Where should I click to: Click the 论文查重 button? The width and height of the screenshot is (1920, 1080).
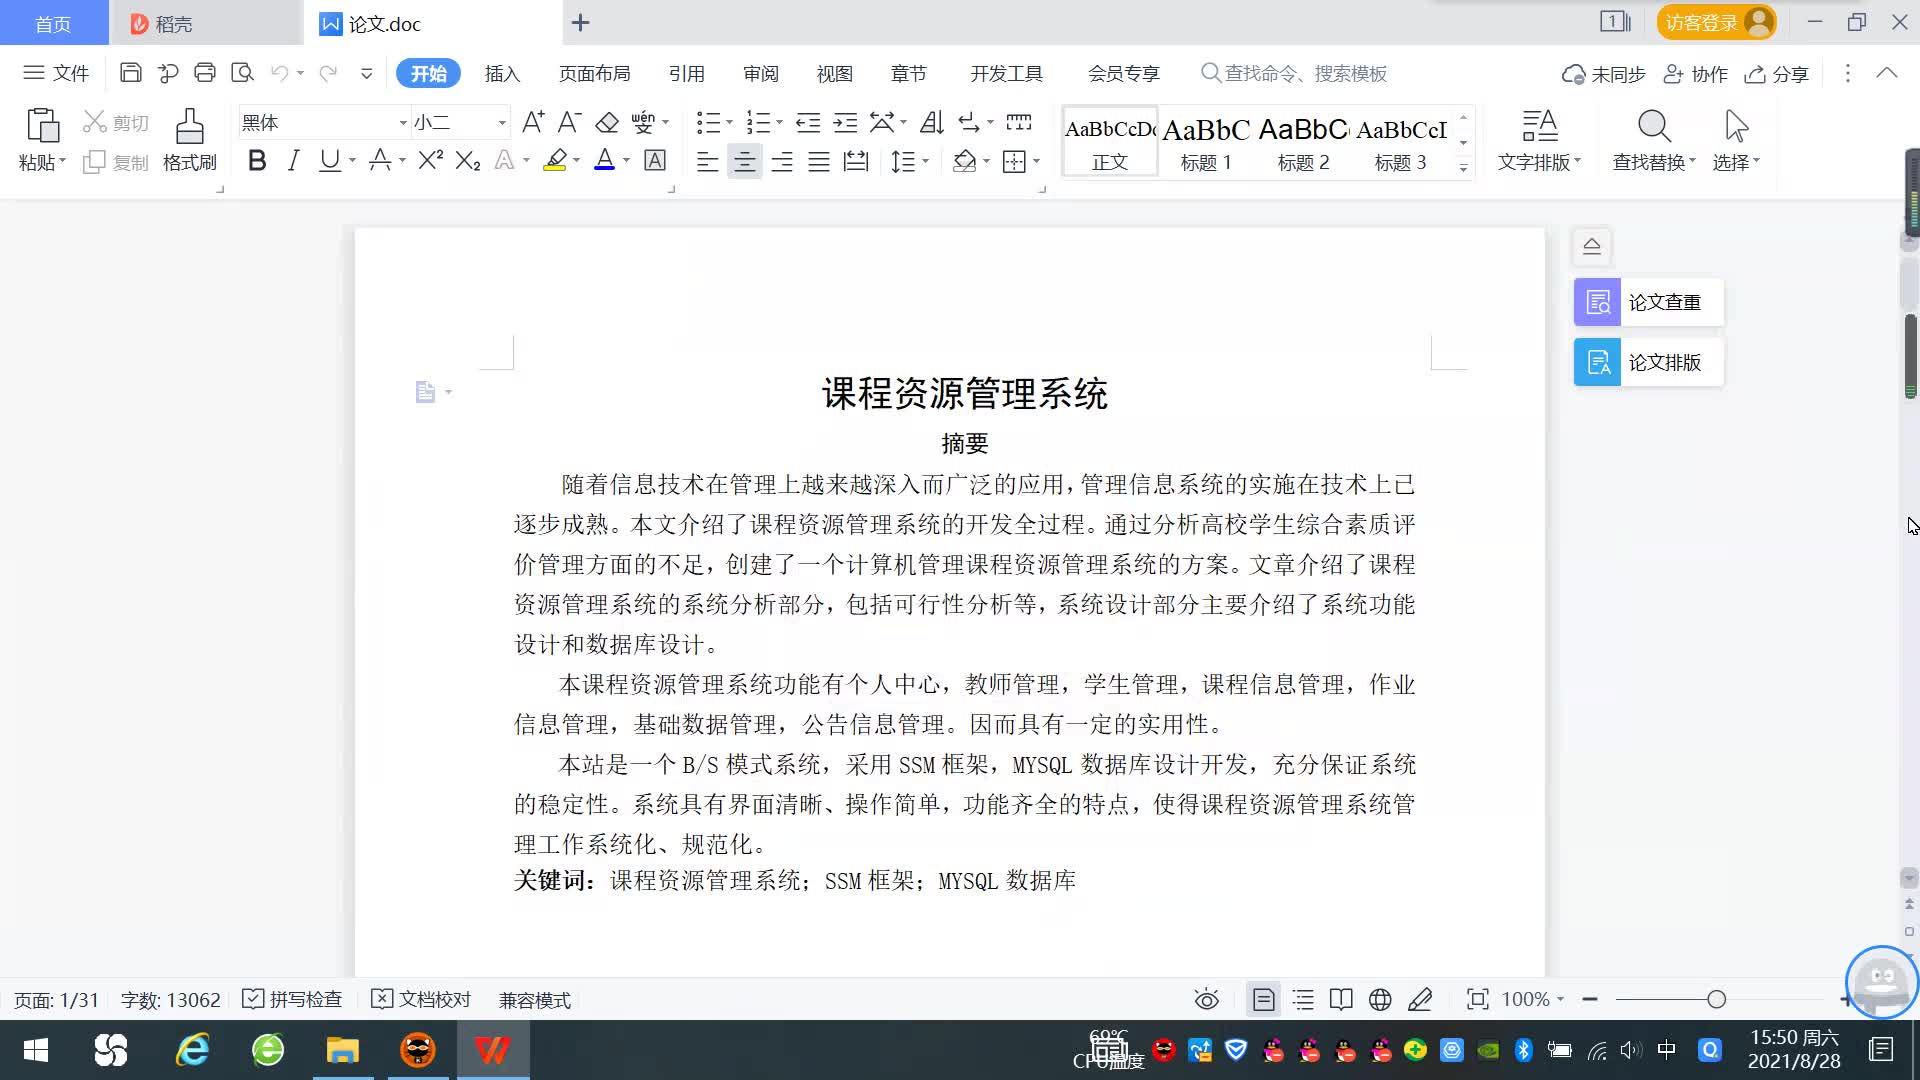[x=1648, y=302]
